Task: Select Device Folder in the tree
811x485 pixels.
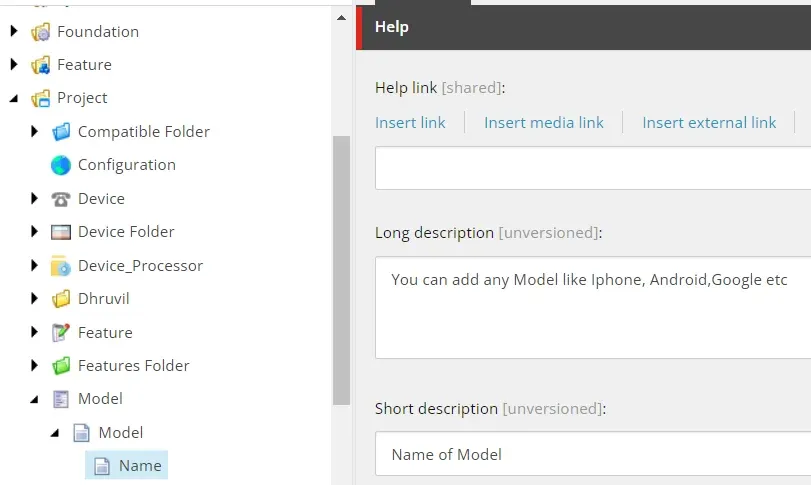Action: point(126,232)
